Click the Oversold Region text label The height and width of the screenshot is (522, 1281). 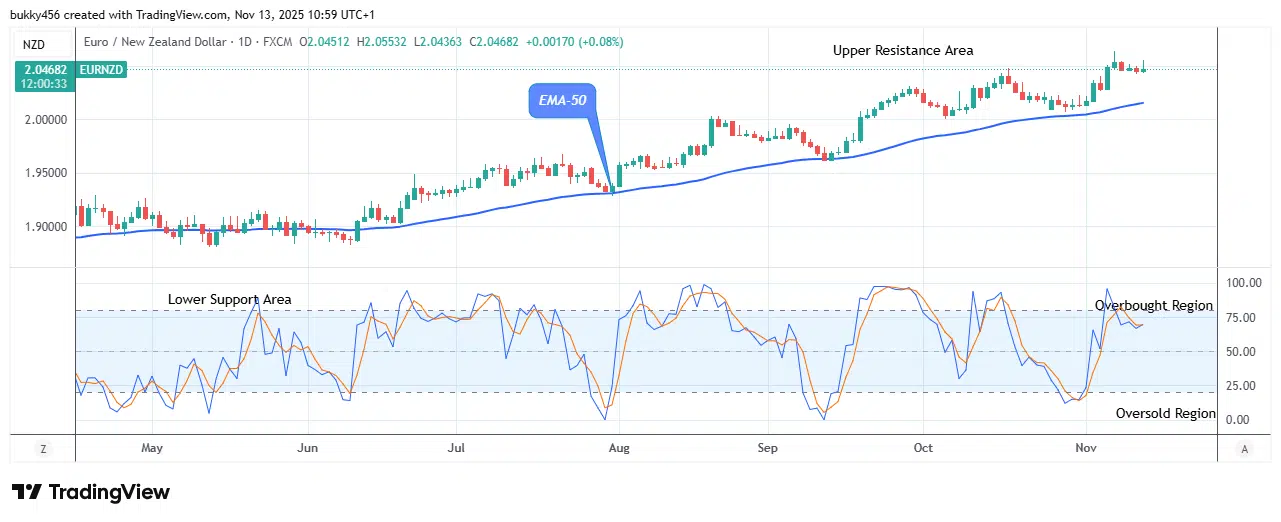pos(1165,413)
